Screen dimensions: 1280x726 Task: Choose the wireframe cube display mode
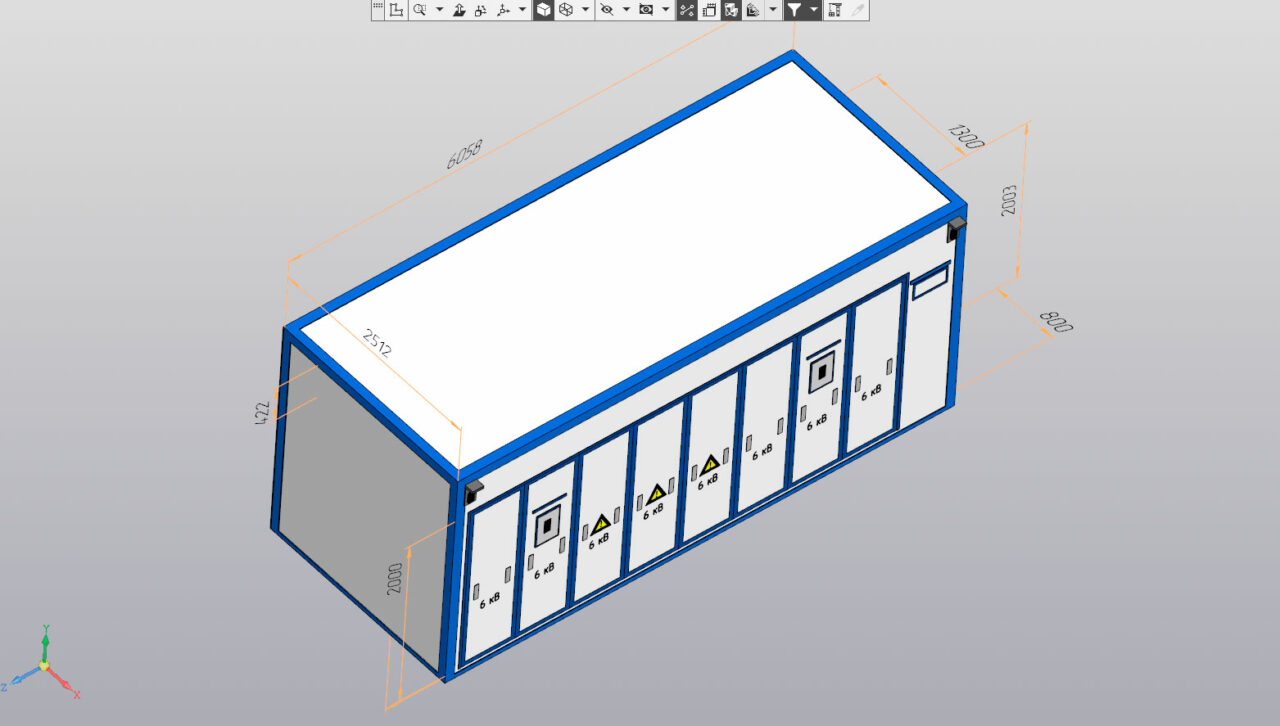click(x=566, y=10)
